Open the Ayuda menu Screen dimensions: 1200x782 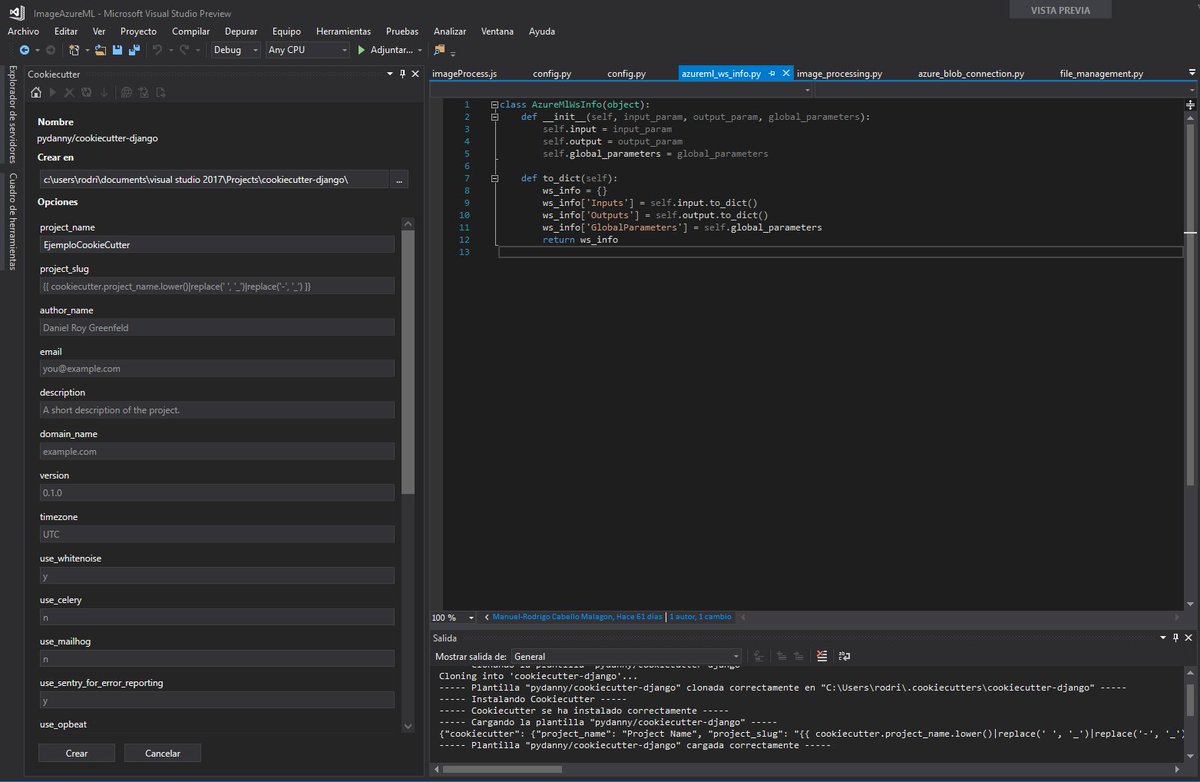point(542,31)
